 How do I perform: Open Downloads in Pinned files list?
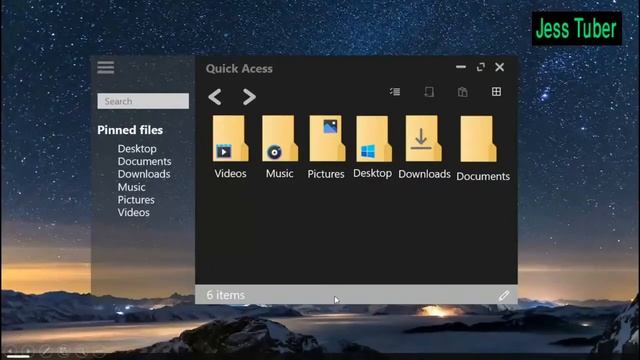click(144, 174)
